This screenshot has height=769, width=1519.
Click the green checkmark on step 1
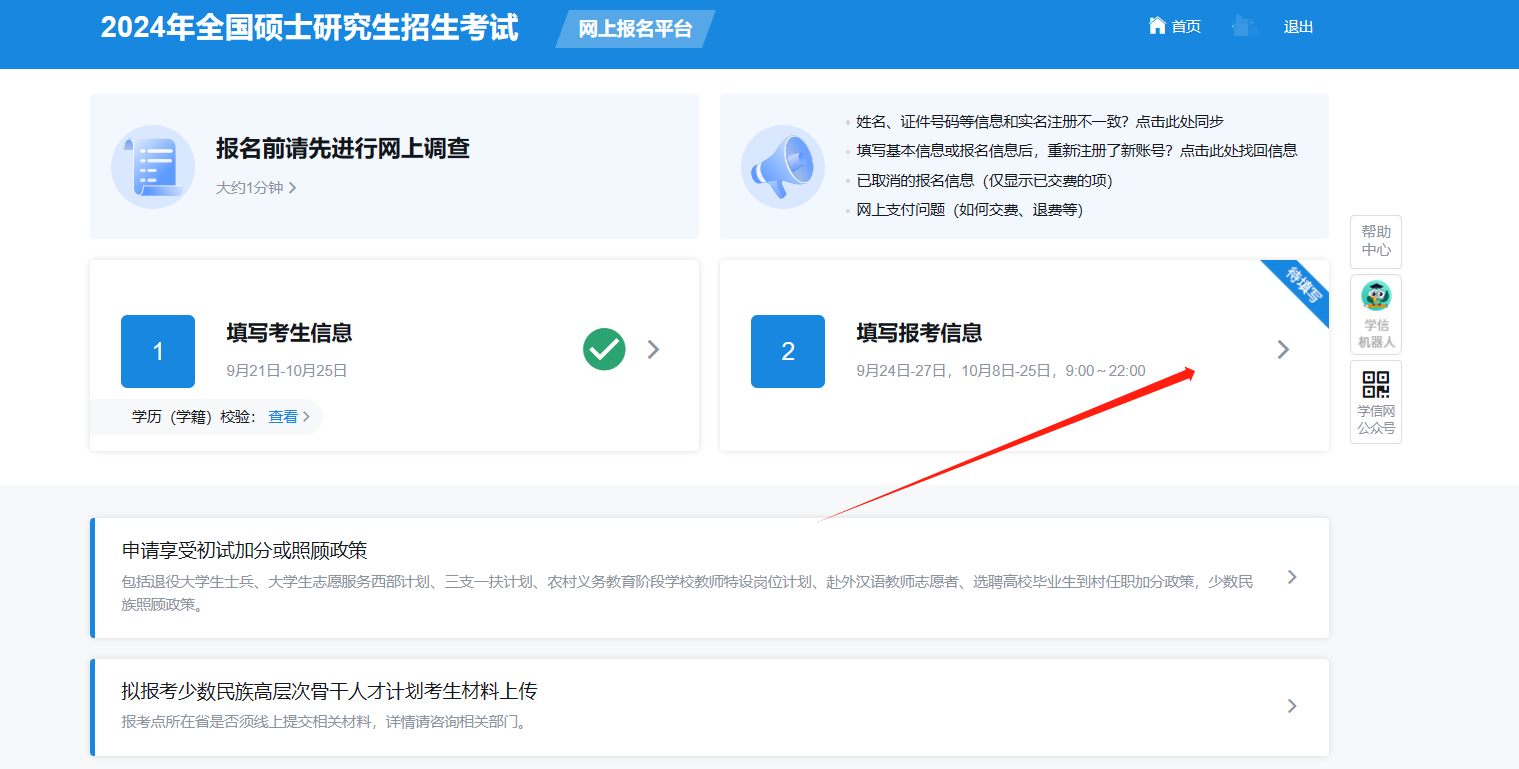click(x=604, y=349)
